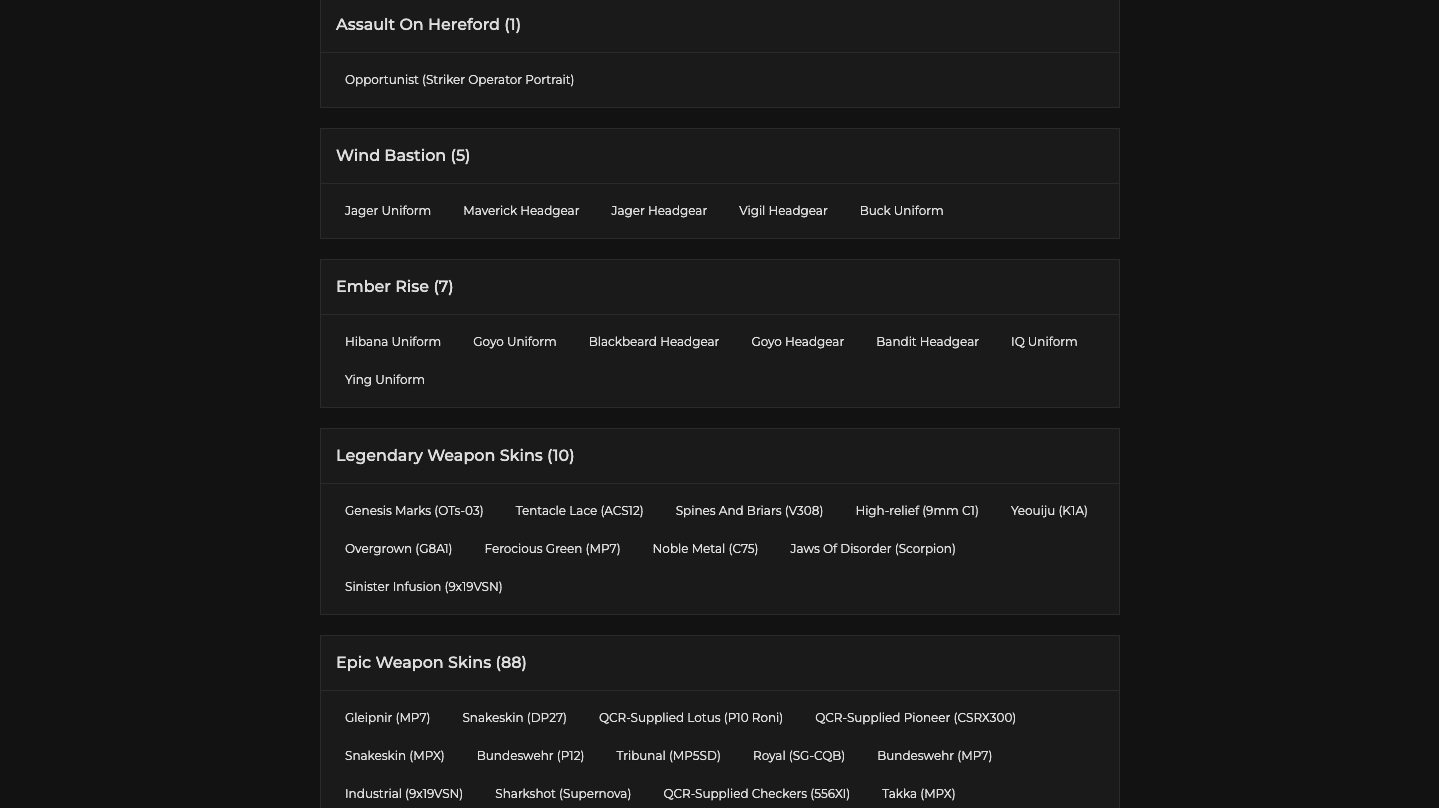The width and height of the screenshot is (1439, 808).
Task: Choose the Sharkshot (Supernova) skin
Action: 563,794
